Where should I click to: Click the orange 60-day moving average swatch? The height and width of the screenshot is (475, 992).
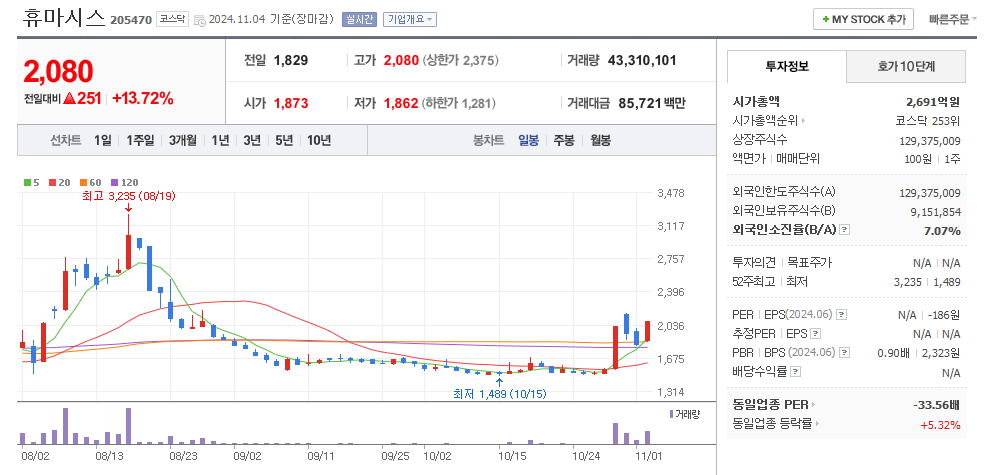83,182
